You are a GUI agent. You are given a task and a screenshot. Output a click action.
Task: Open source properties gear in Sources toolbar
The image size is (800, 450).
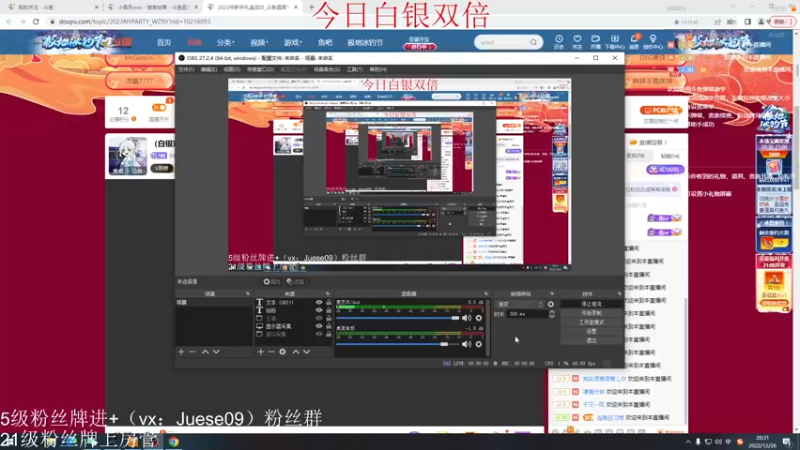click(x=283, y=352)
